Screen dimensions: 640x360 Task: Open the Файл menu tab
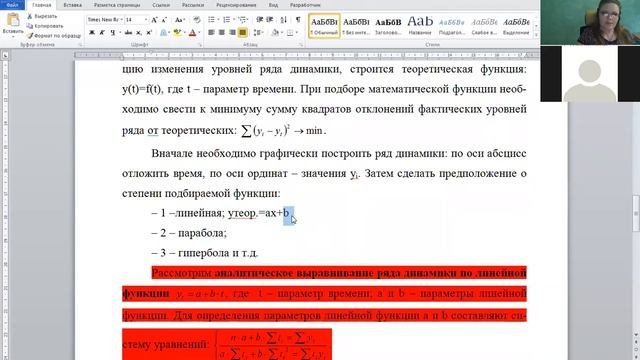coord(12,5)
